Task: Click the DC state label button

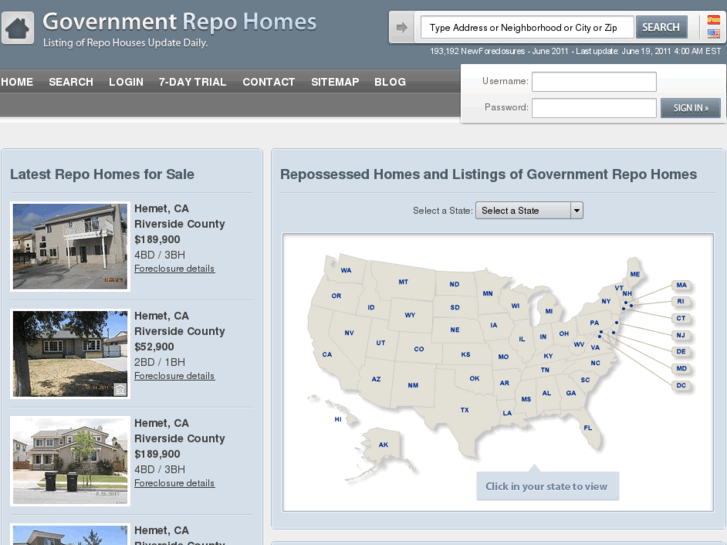Action: pos(681,385)
